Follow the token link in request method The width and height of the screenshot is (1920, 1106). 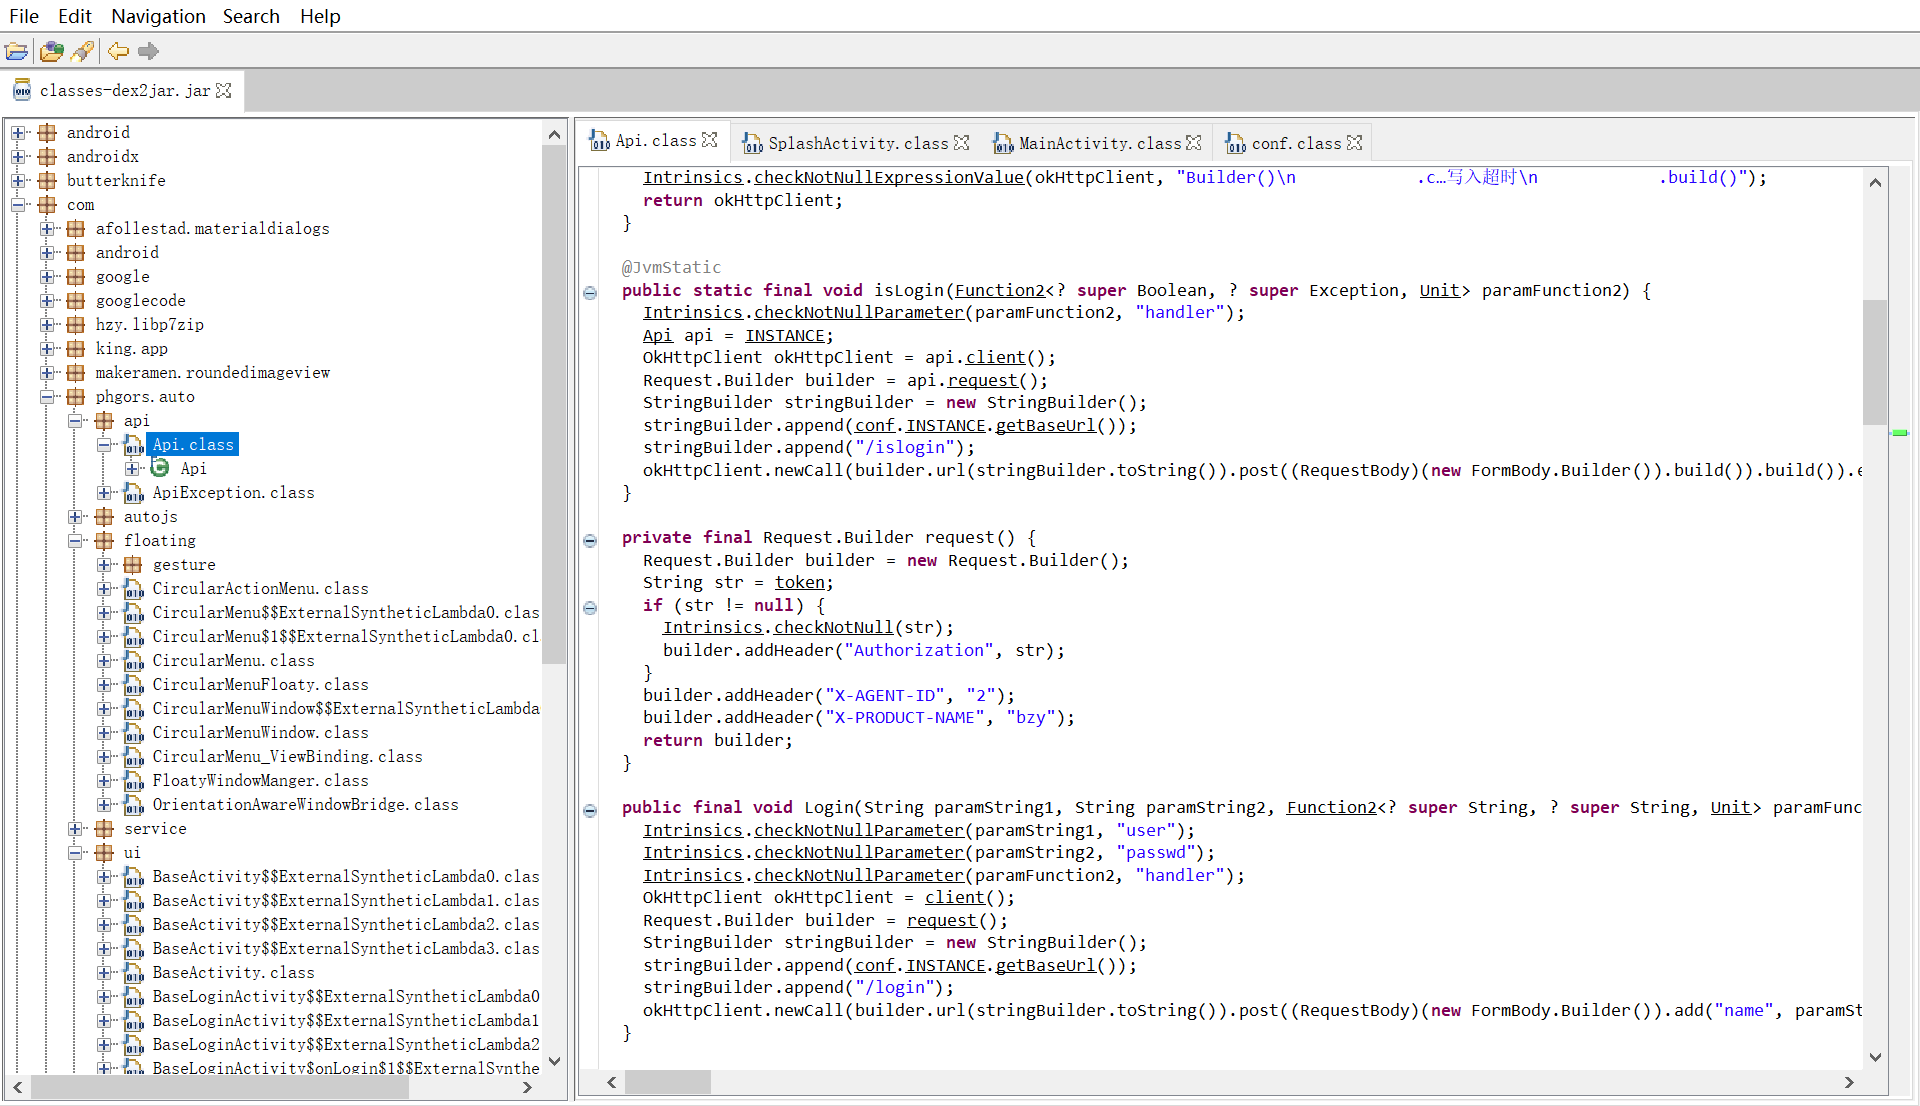click(800, 582)
